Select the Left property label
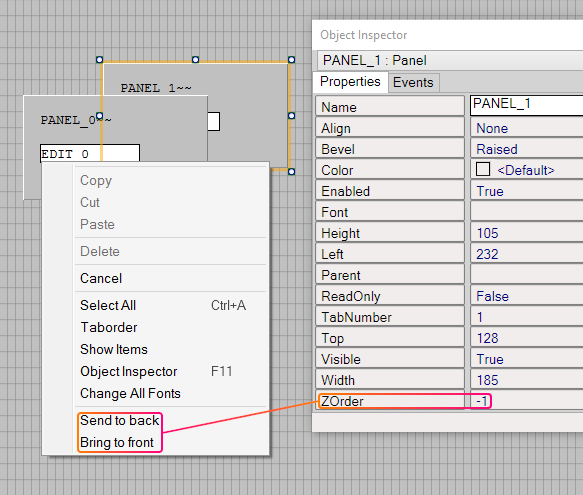583x495 pixels. click(390, 254)
